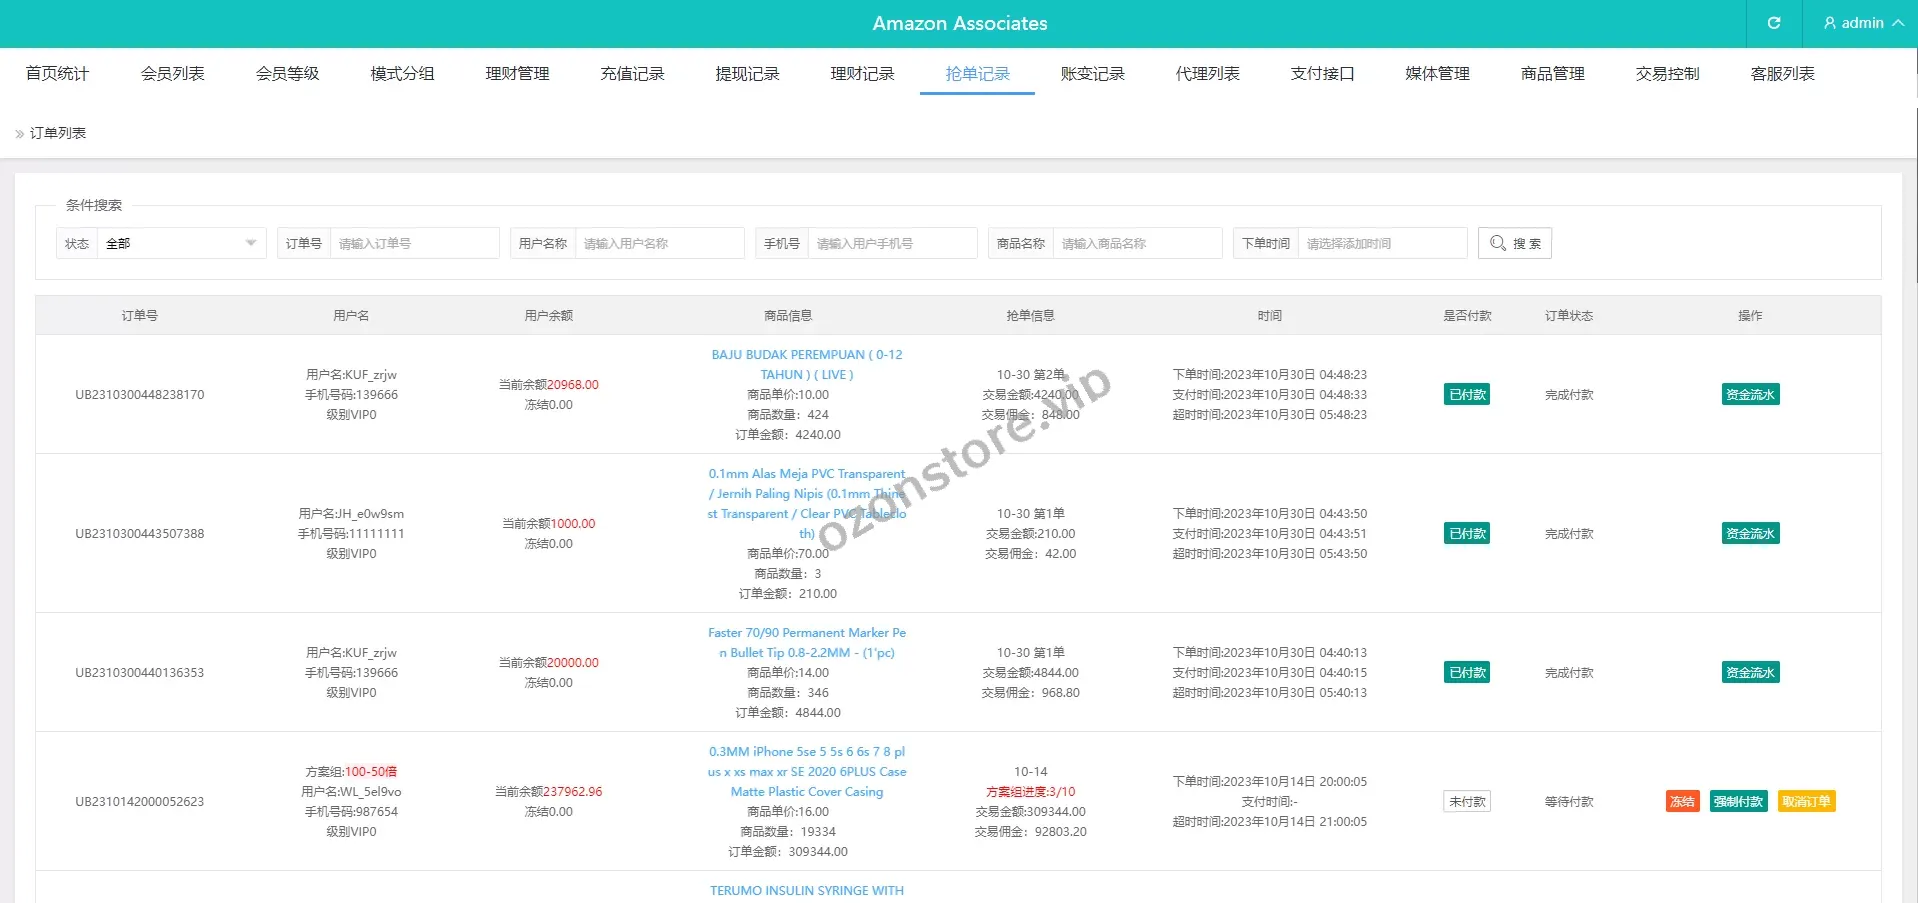This screenshot has width=1918, height=903.
Task: Switch to the 充值记录 tab
Action: (x=632, y=74)
